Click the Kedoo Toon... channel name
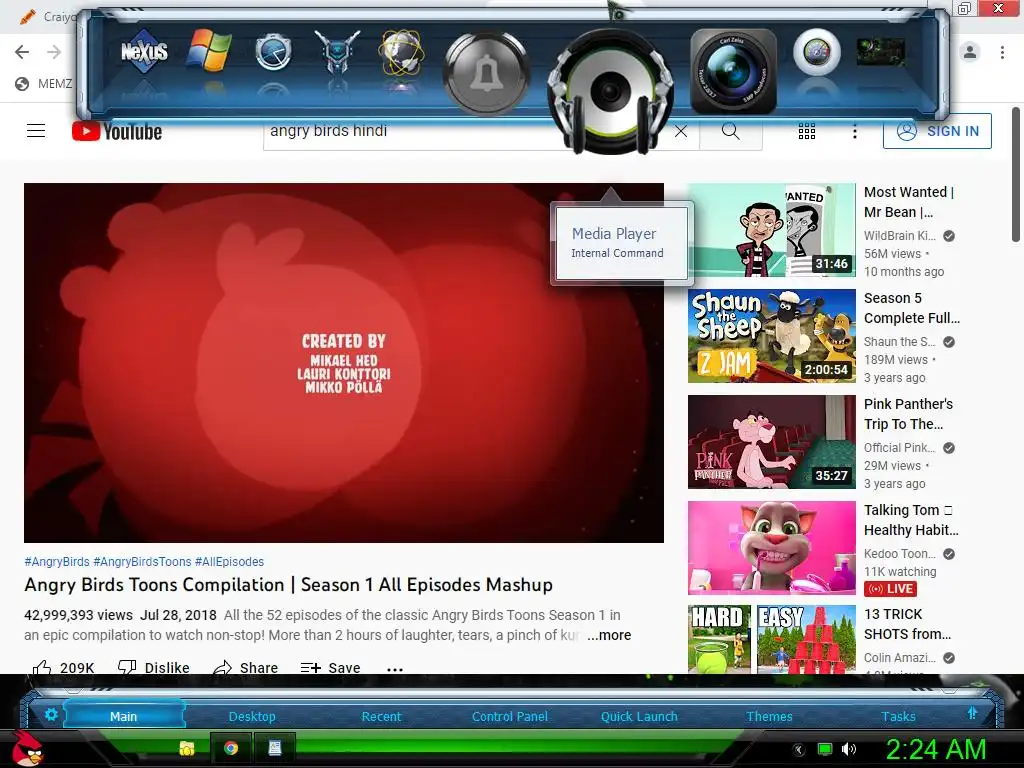The width and height of the screenshot is (1024, 768). point(899,554)
